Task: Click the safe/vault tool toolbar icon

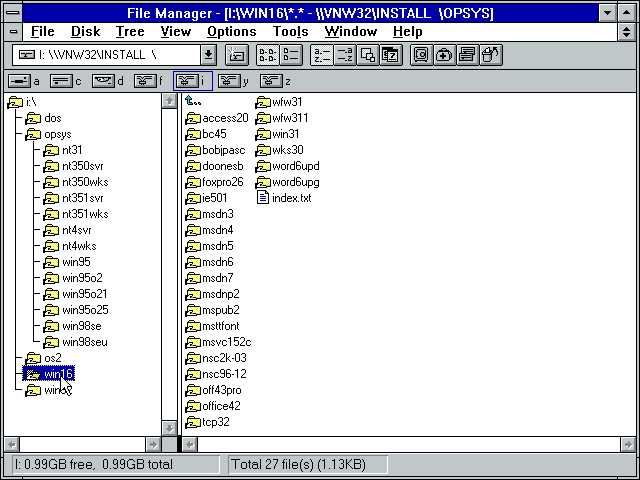Action: point(422,55)
